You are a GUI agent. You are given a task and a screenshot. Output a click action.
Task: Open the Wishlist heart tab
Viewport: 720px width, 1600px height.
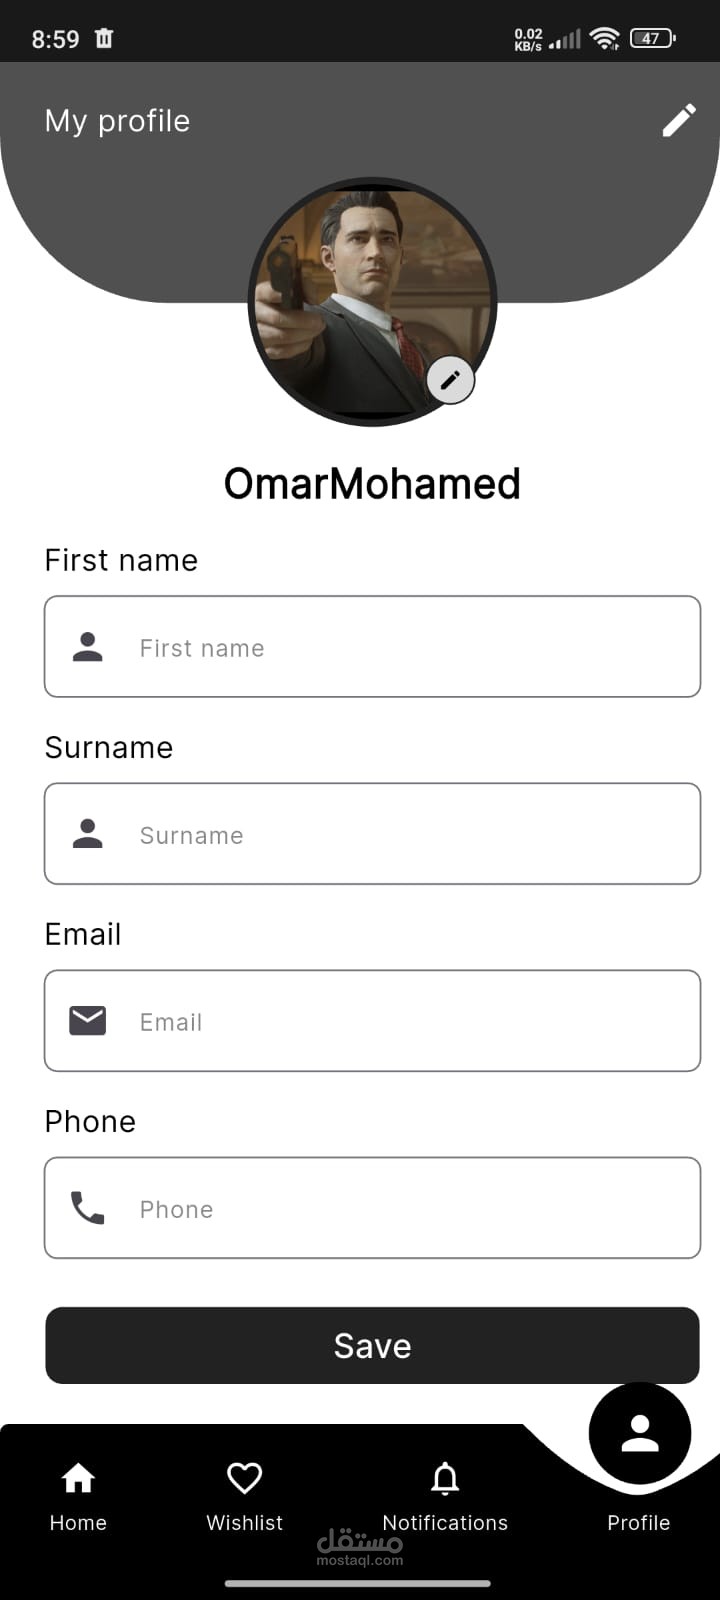tap(244, 1495)
